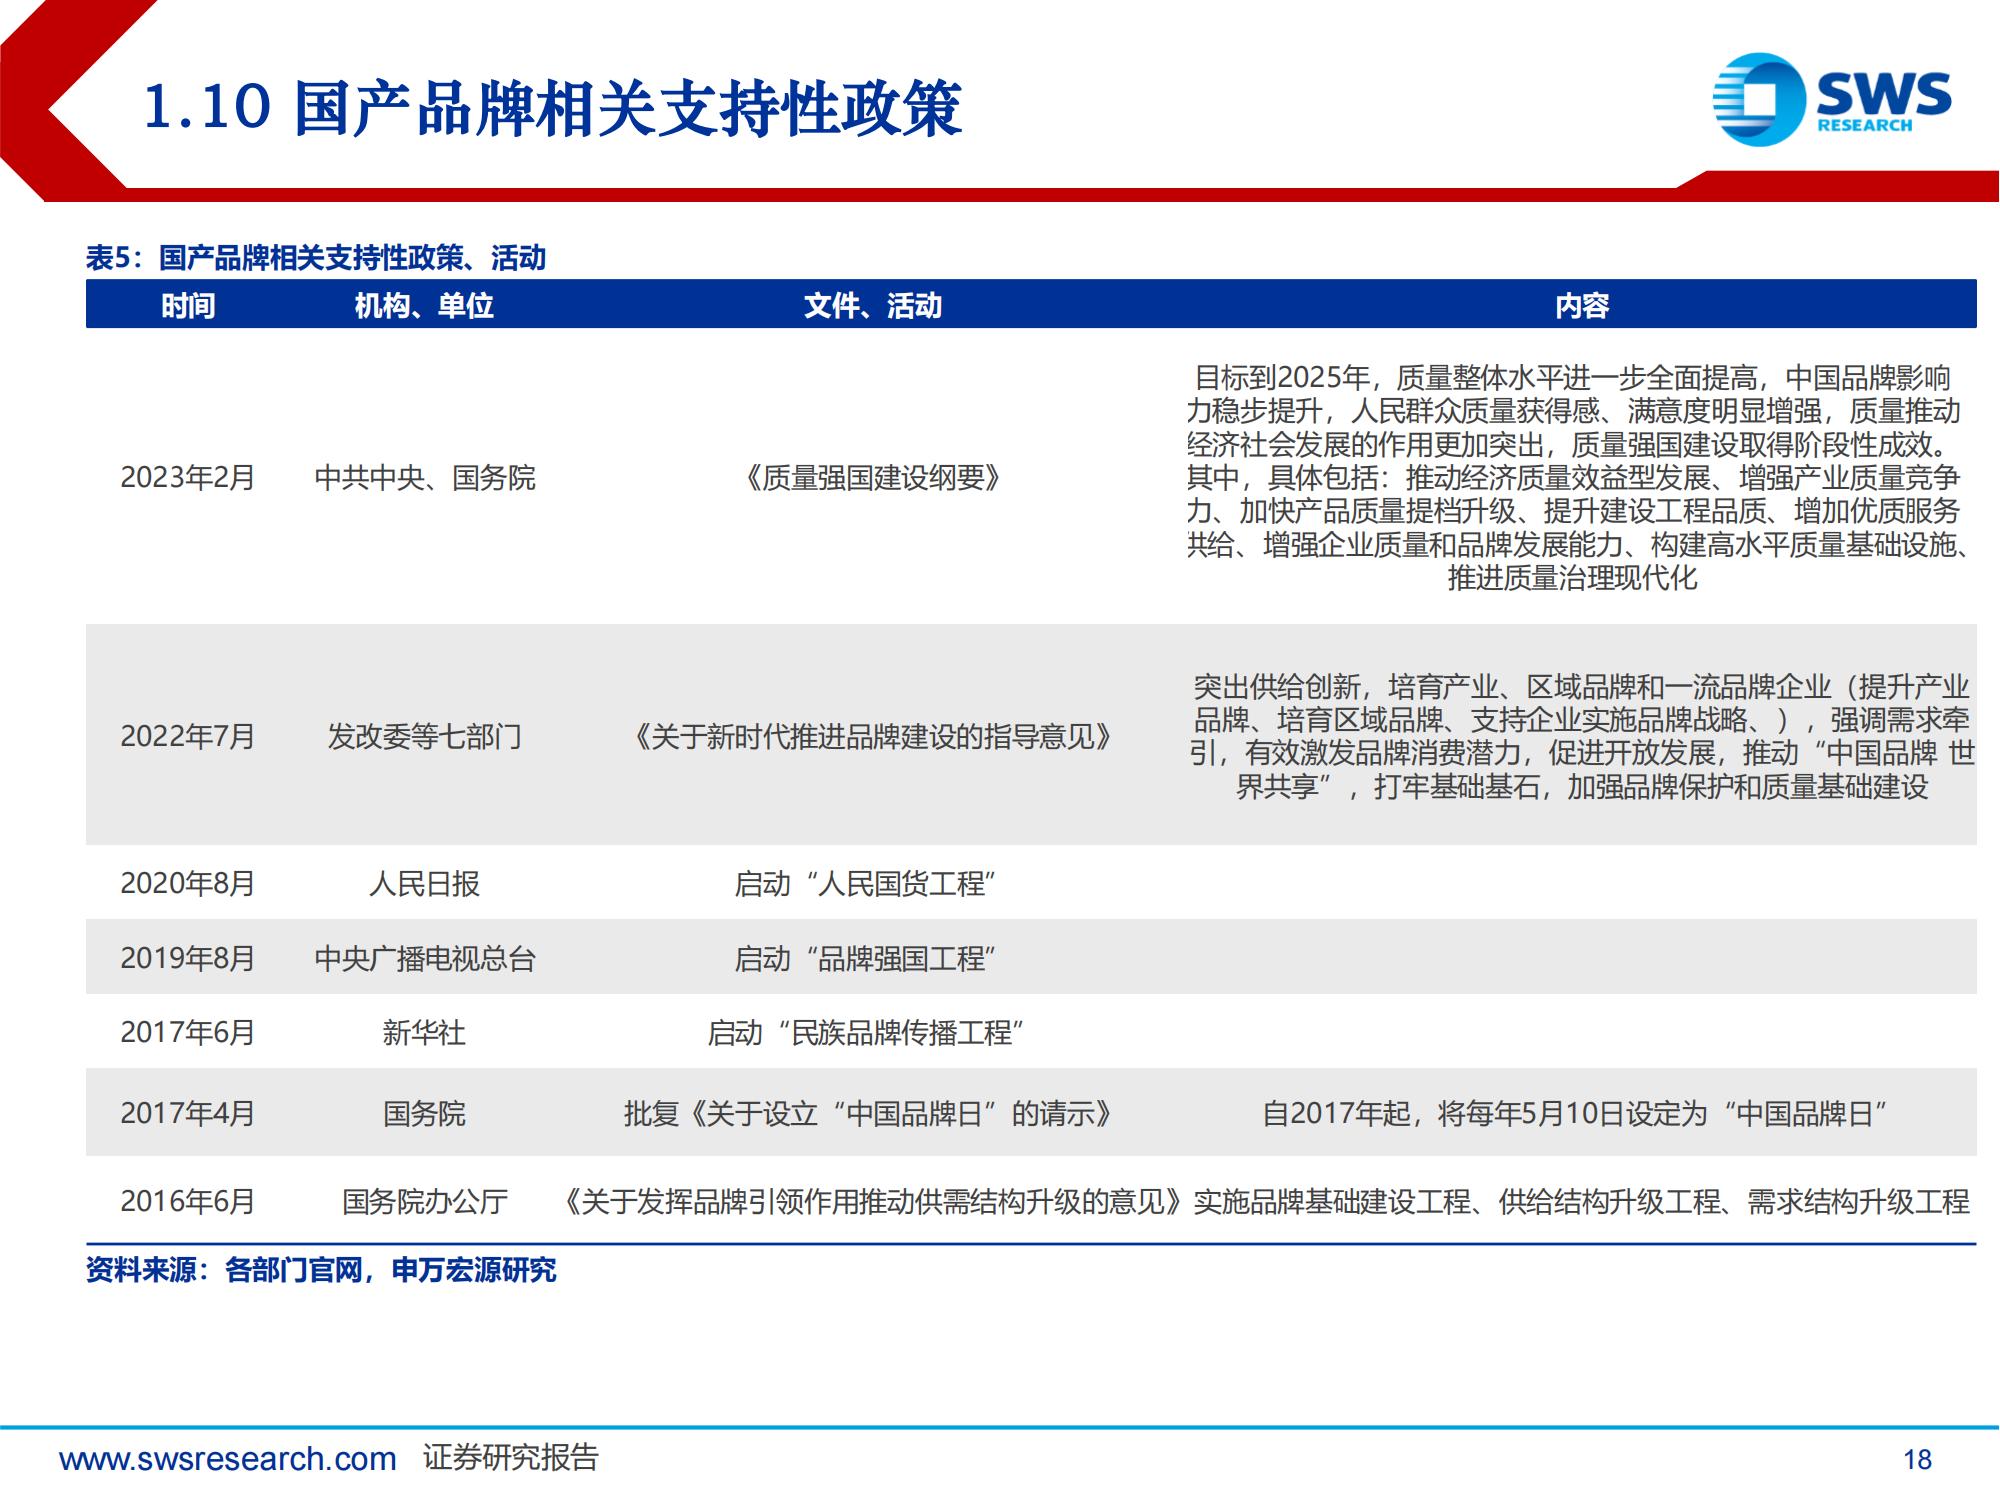Click the 国务院办公厅 organization cell

pos(424,1201)
